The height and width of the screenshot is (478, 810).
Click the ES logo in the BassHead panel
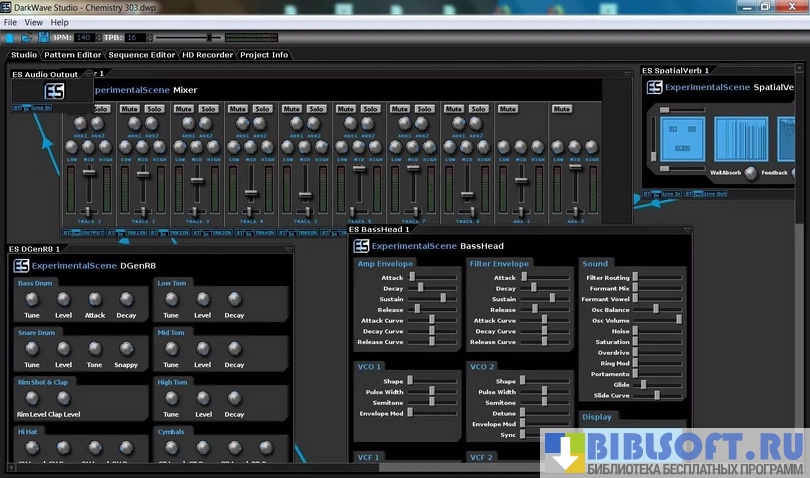point(360,245)
